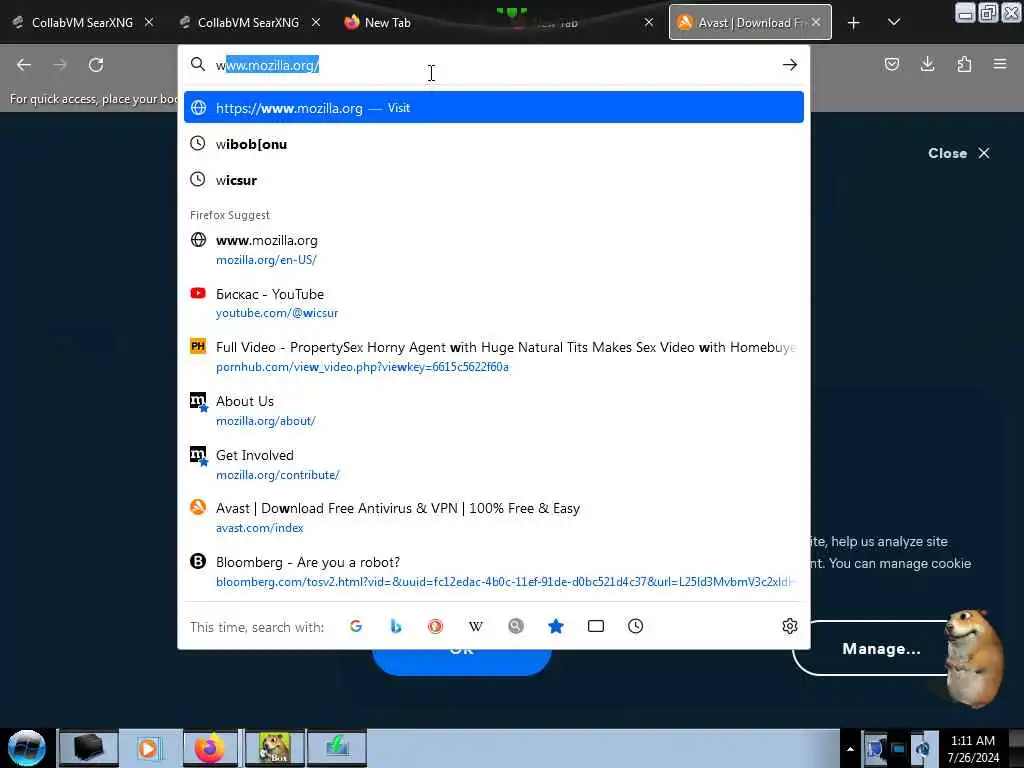Reload the current page
Viewport: 1024px width, 768px height.
[96, 65]
